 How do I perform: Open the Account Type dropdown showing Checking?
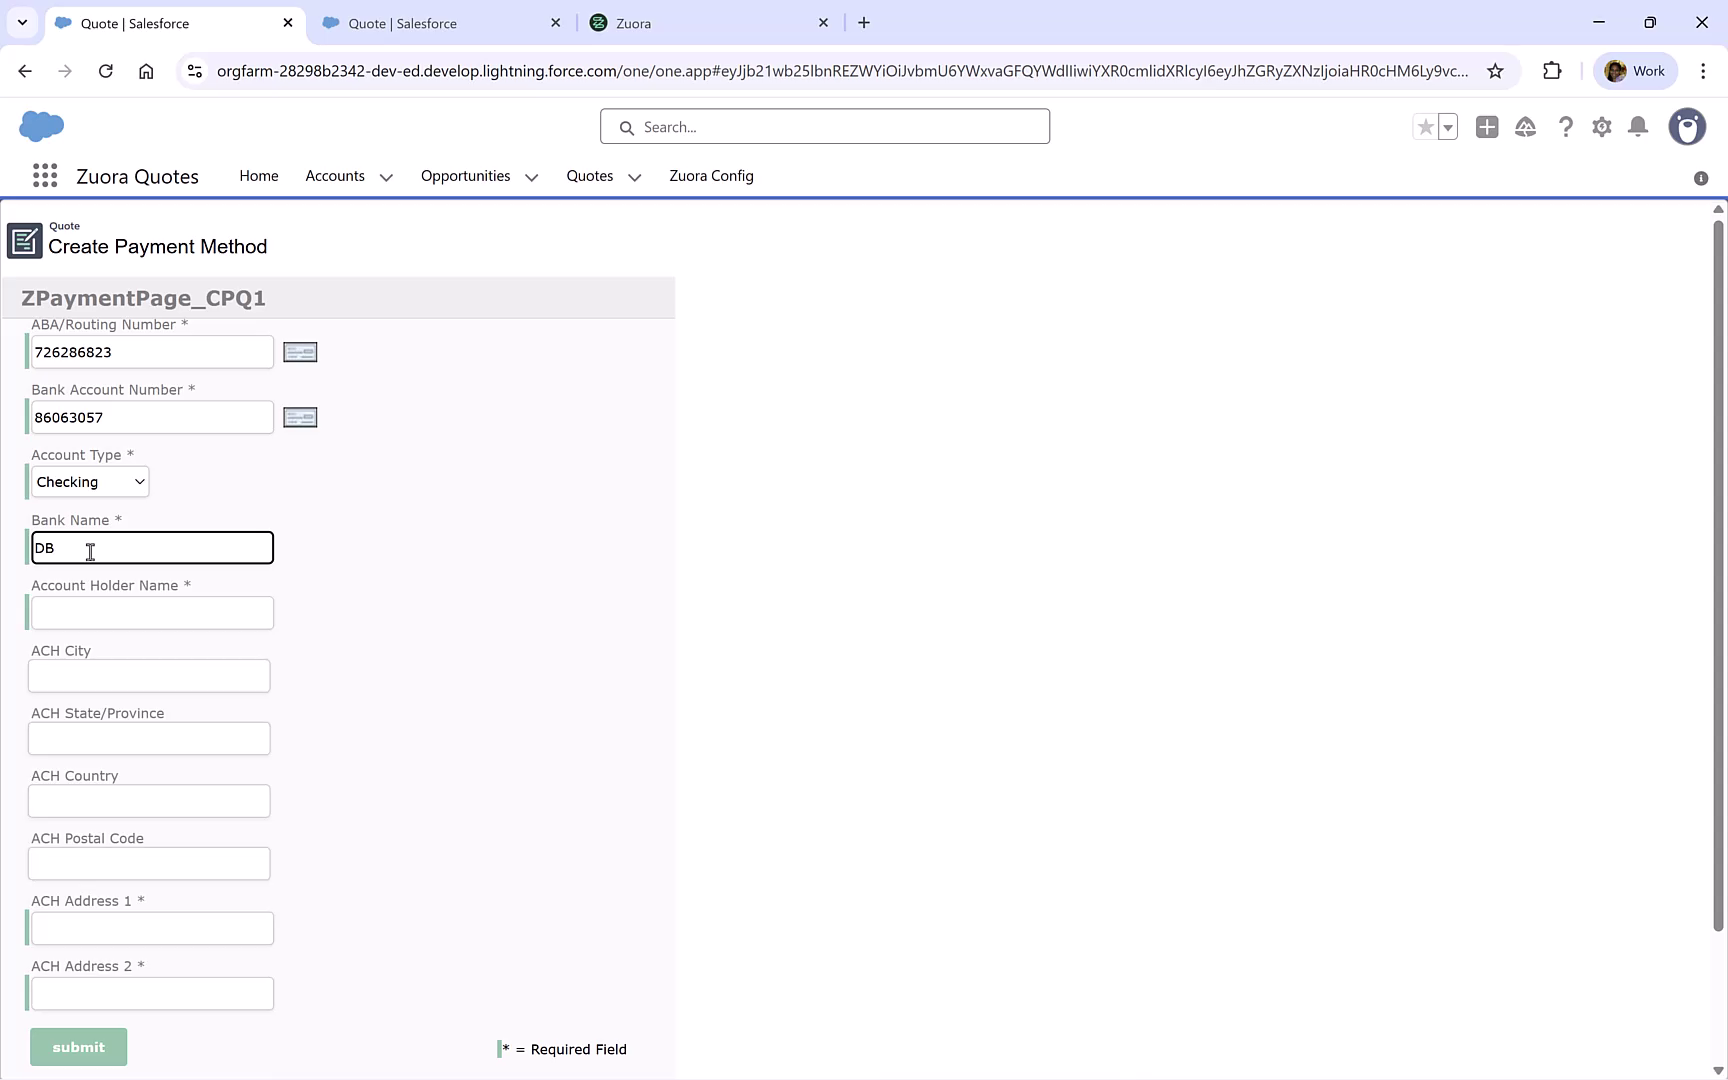pos(90,481)
